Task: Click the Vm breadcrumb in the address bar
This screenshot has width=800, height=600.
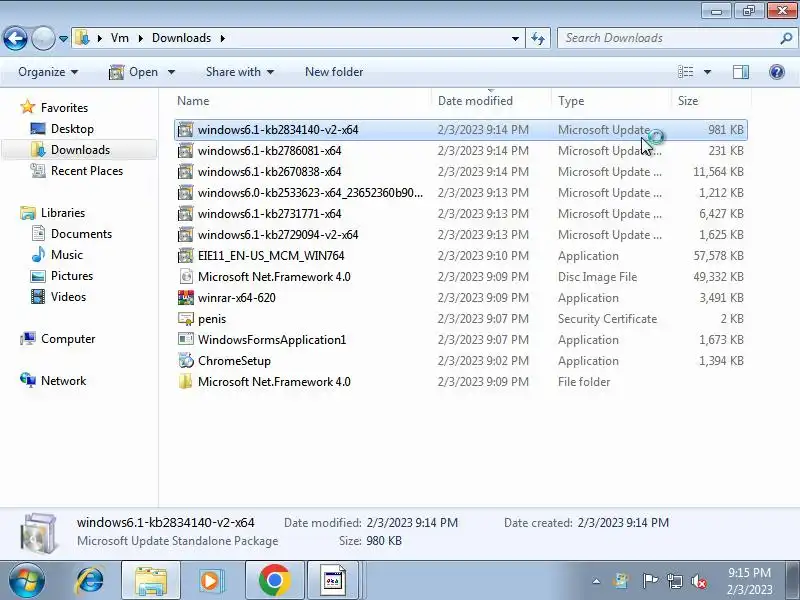Action: (x=120, y=38)
